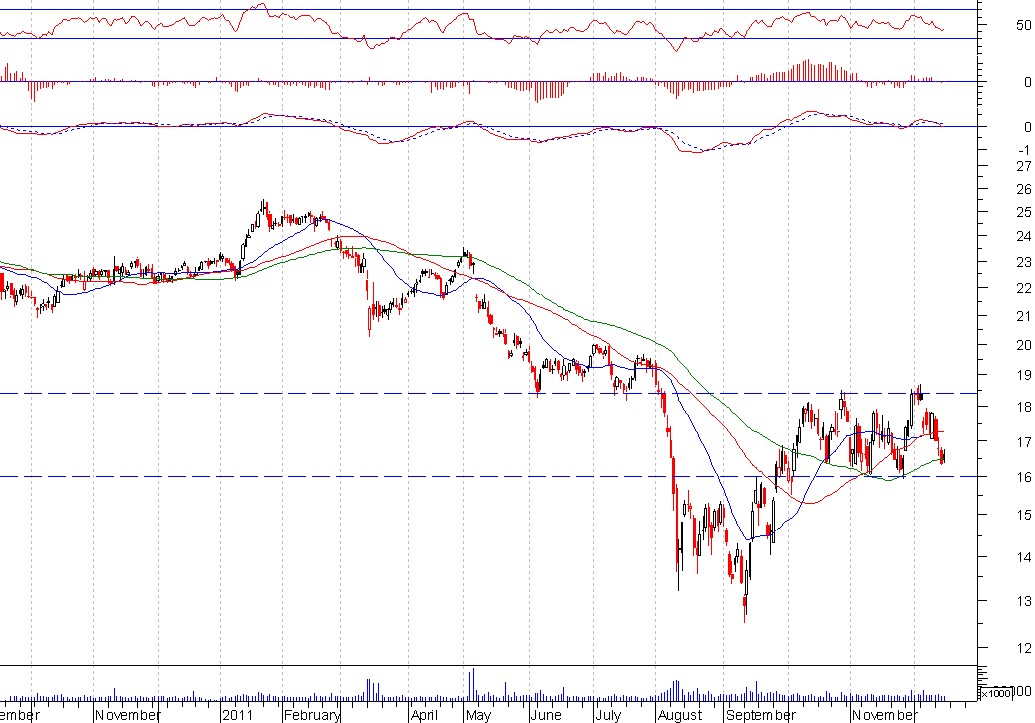This screenshot has width=1035, height=723.
Task: Click the 21 price axis label
Action: point(1023,316)
